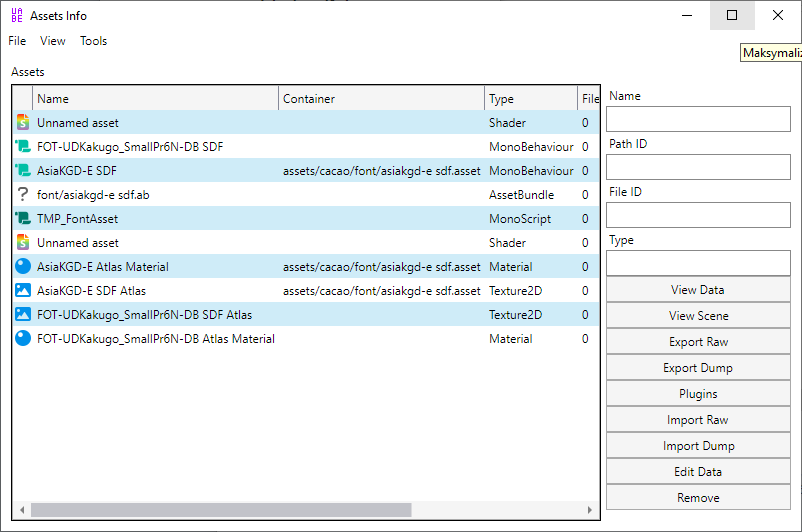The width and height of the screenshot is (802, 532).
Task: Sort by the Container column header
Action: point(382,99)
